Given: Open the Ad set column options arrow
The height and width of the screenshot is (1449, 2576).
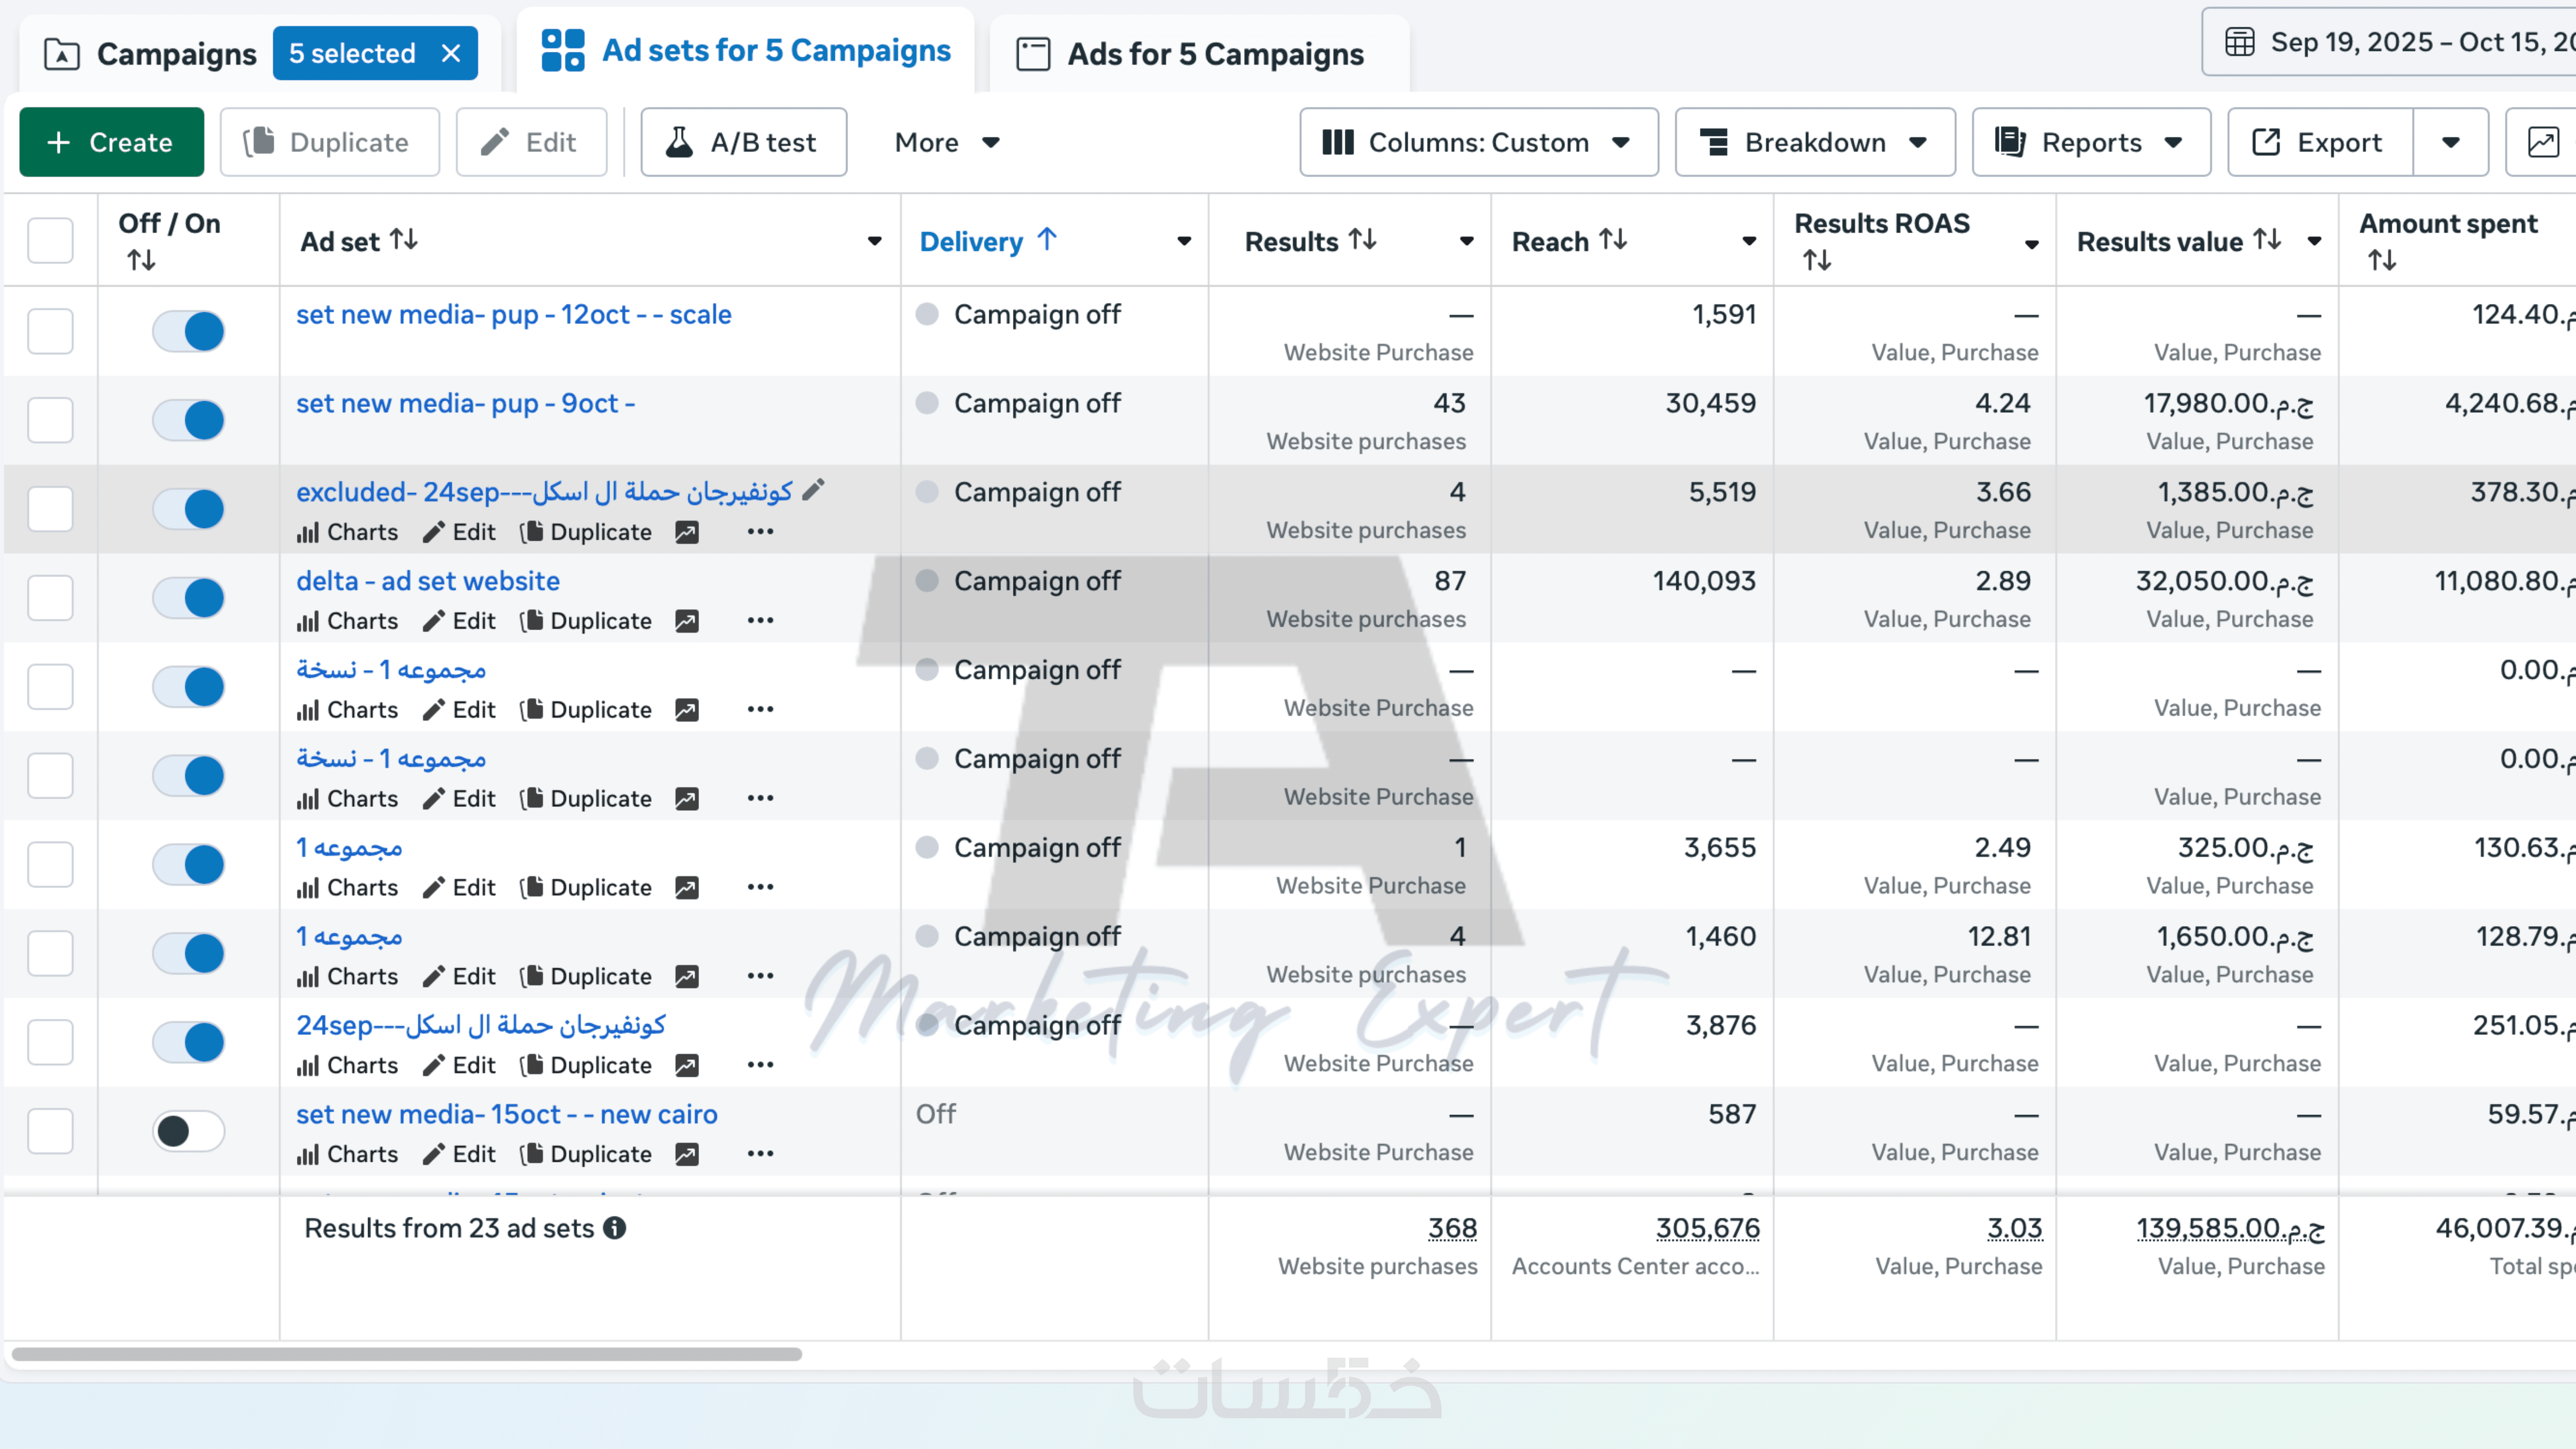Looking at the screenshot, I should point(875,241).
